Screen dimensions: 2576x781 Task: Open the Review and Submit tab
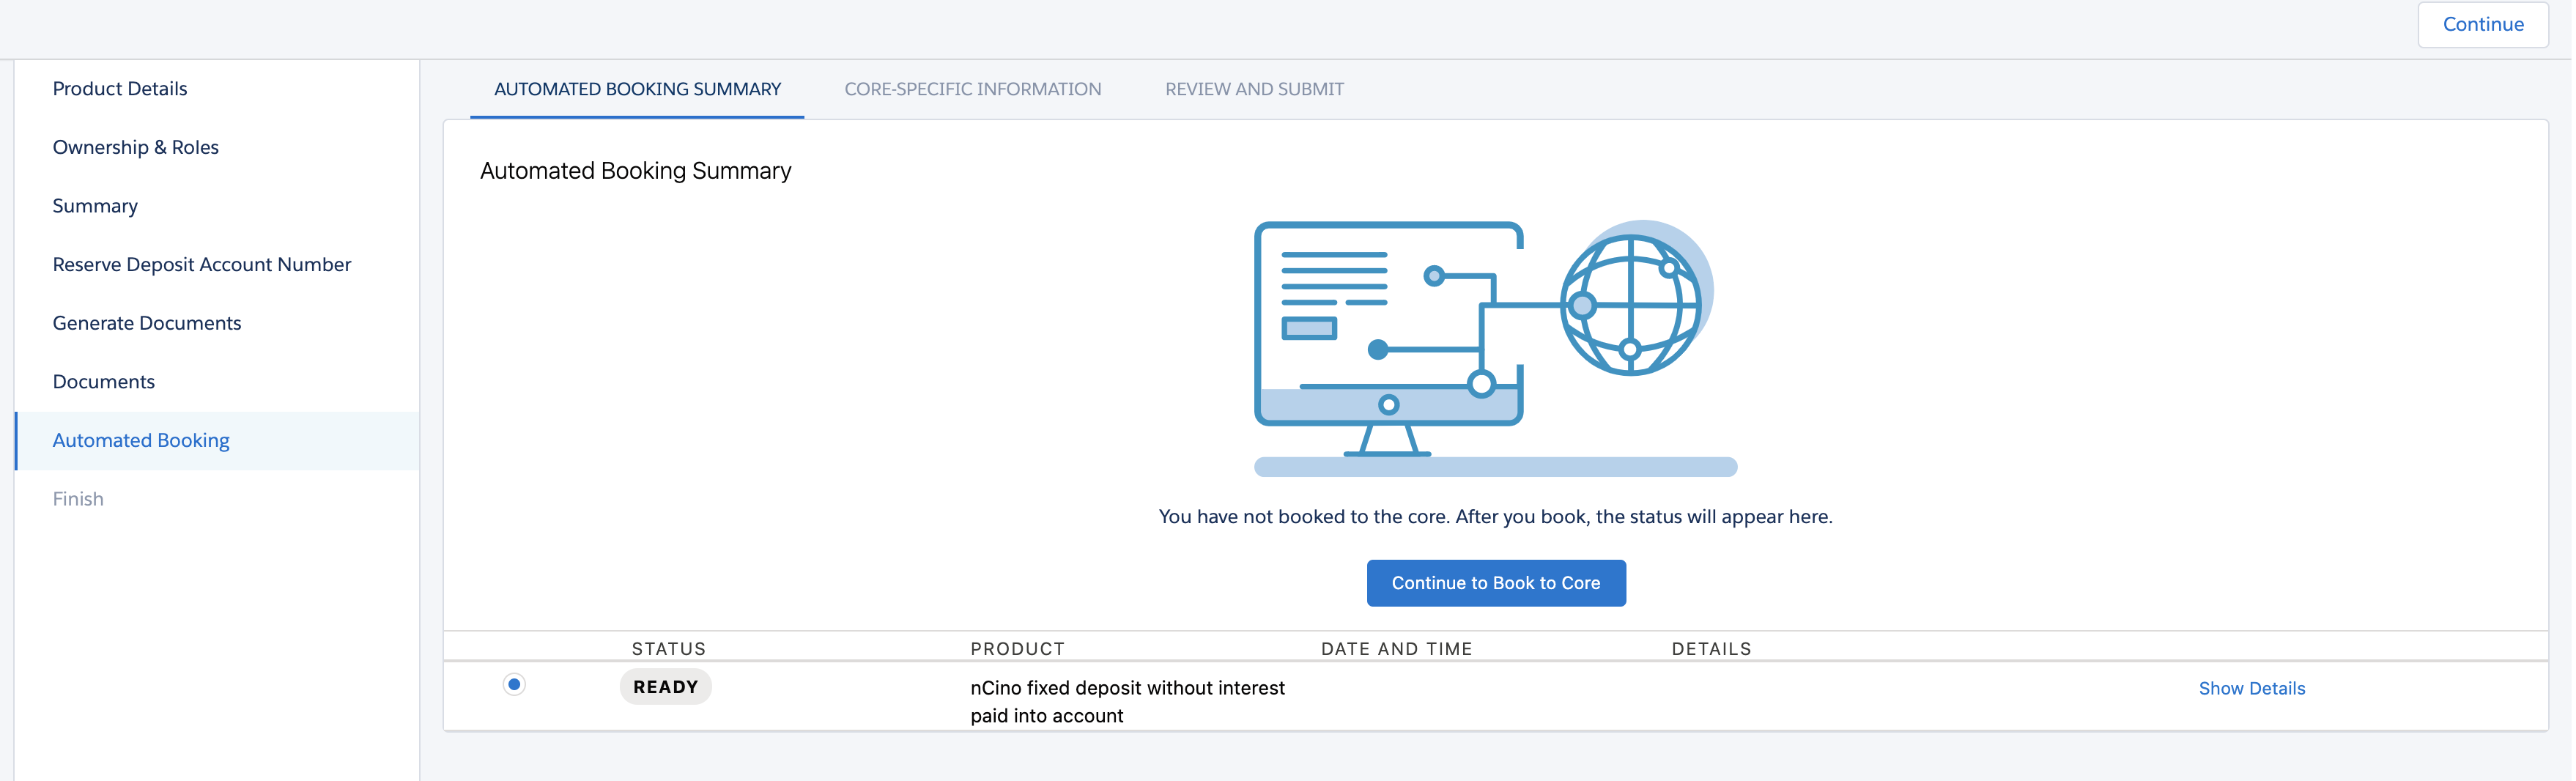coord(1253,89)
